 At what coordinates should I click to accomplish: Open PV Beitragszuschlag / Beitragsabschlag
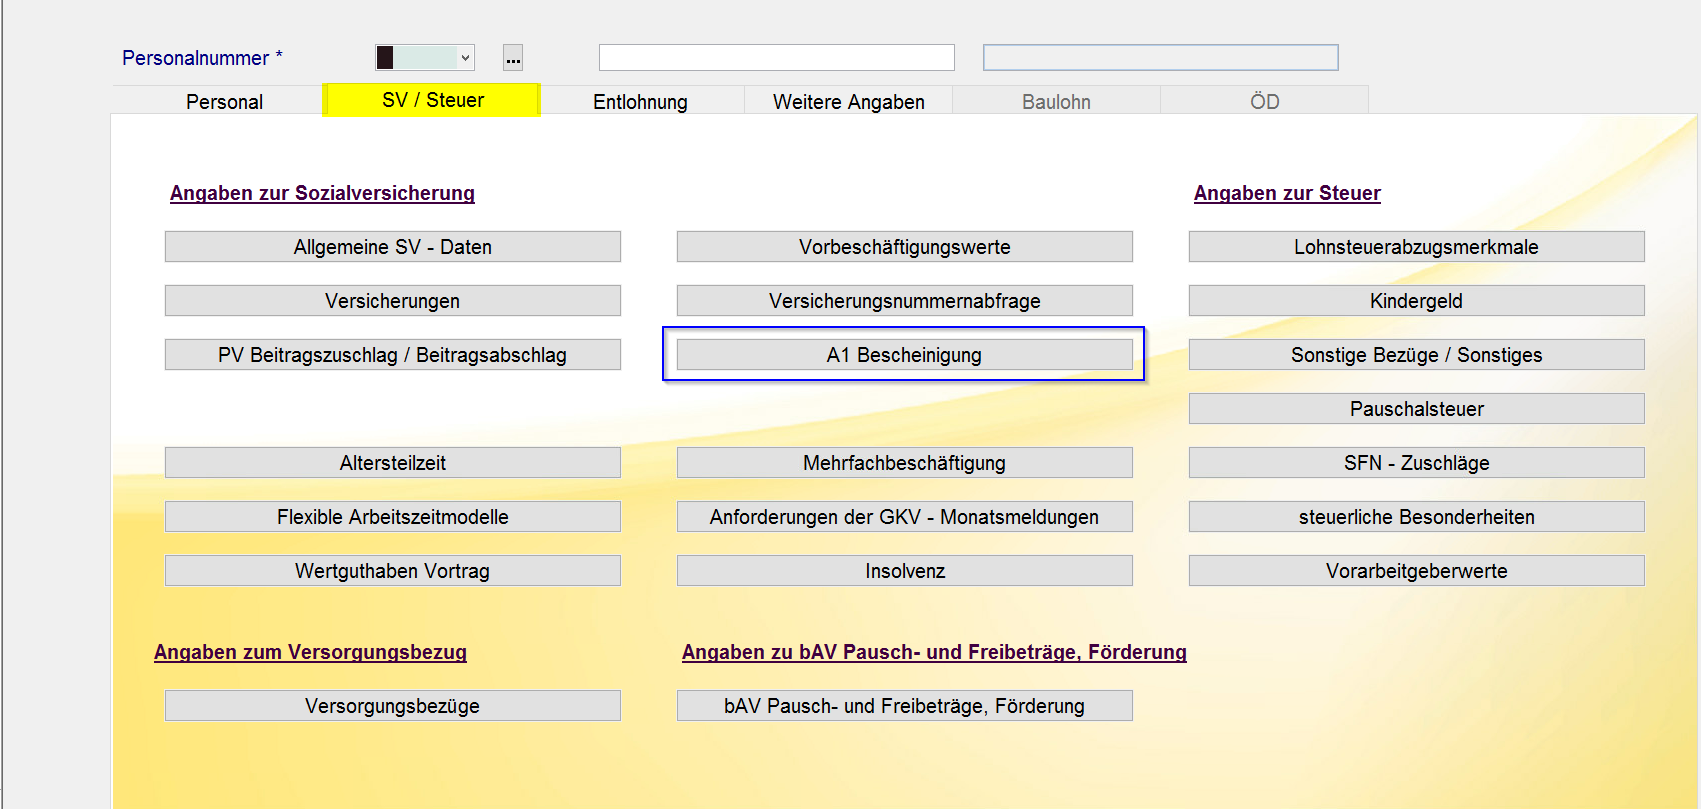392,355
